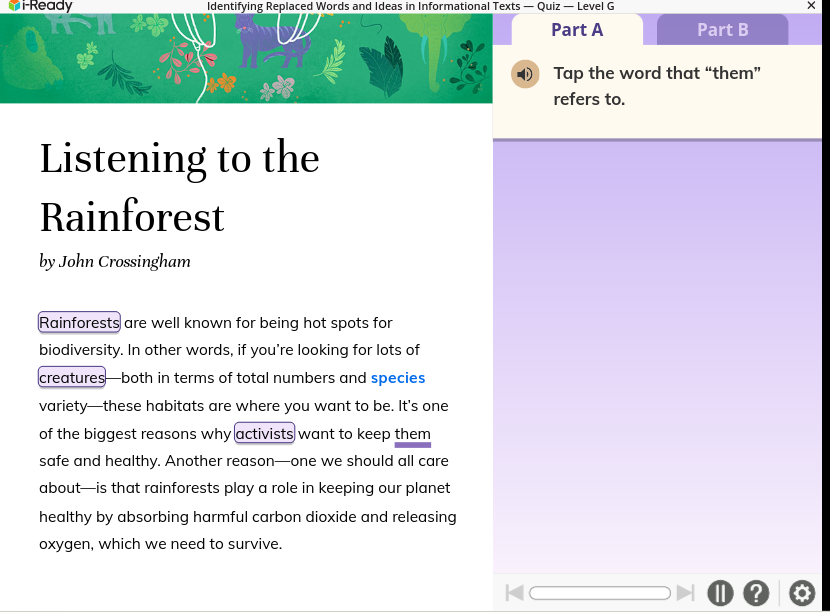Click the lesson progress bar
Image resolution: width=830 pixels, height=612 pixels.
pyautogui.click(x=600, y=593)
